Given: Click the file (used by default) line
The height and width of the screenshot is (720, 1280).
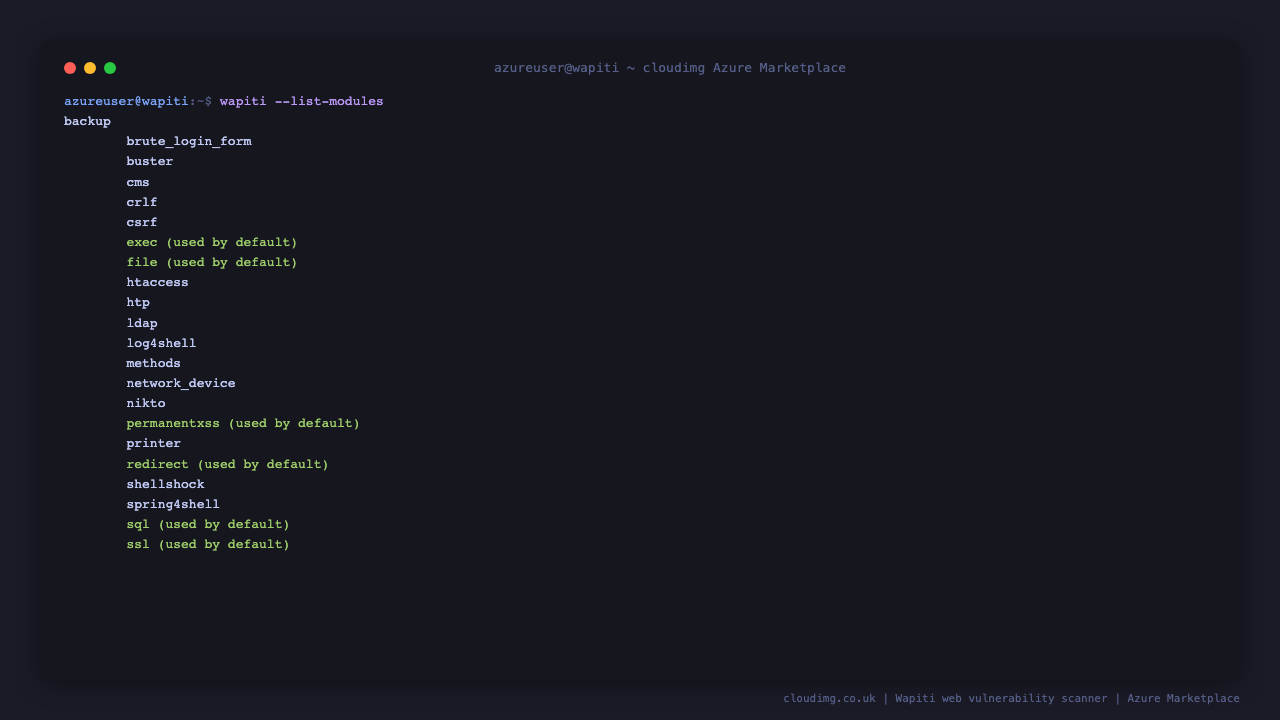Looking at the screenshot, I should point(212,262).
